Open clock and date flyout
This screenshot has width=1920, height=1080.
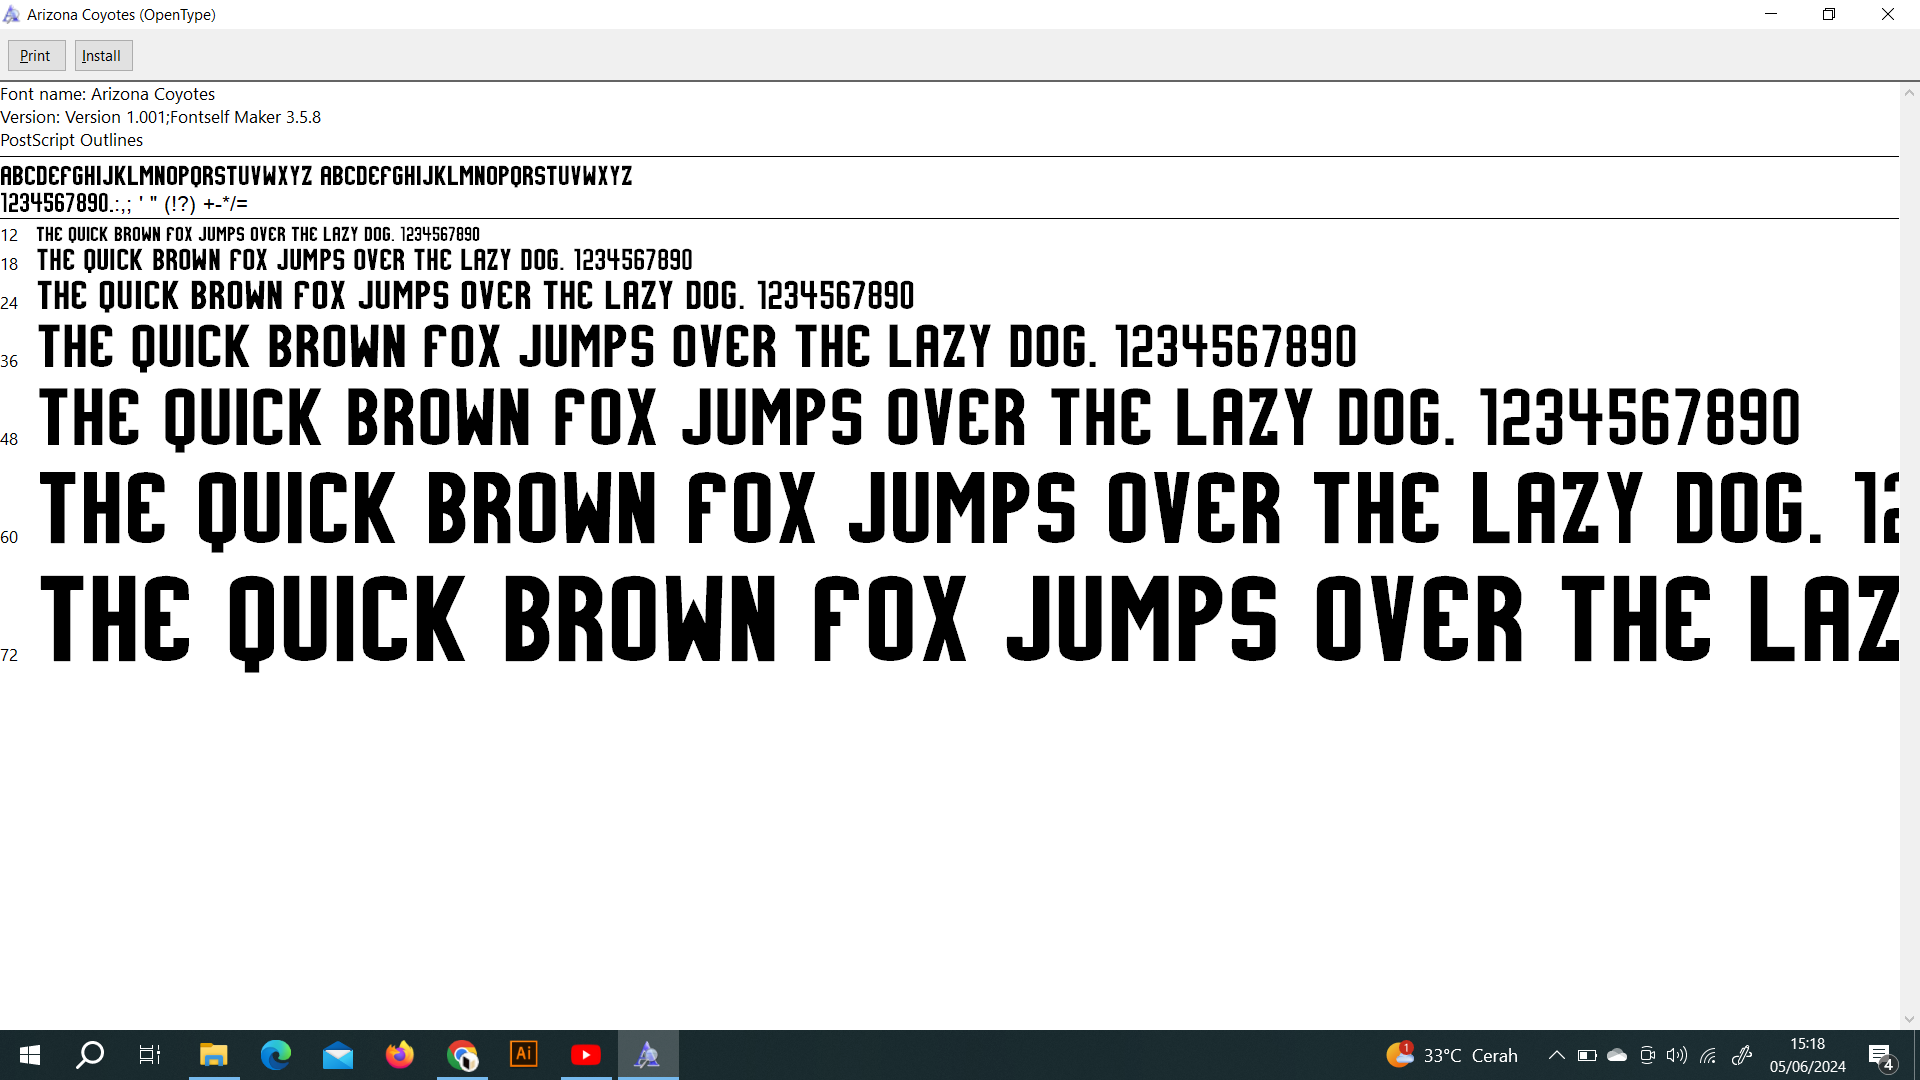(1807, 1055)
